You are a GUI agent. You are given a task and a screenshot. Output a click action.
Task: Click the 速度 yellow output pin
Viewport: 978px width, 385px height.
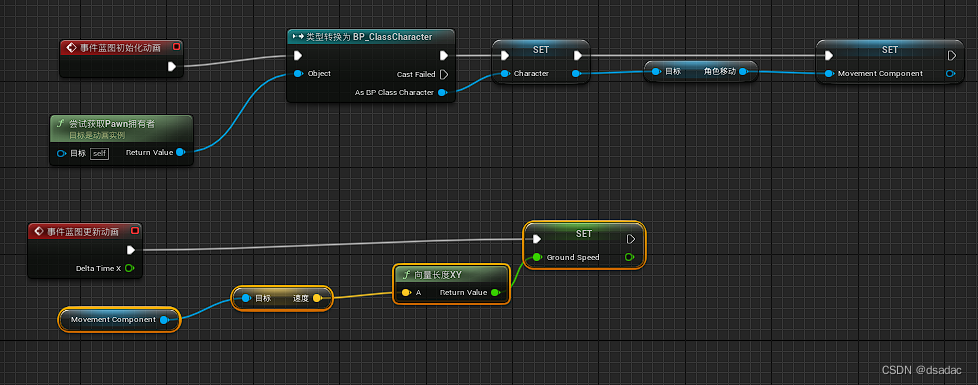click(x=317, y=298)
